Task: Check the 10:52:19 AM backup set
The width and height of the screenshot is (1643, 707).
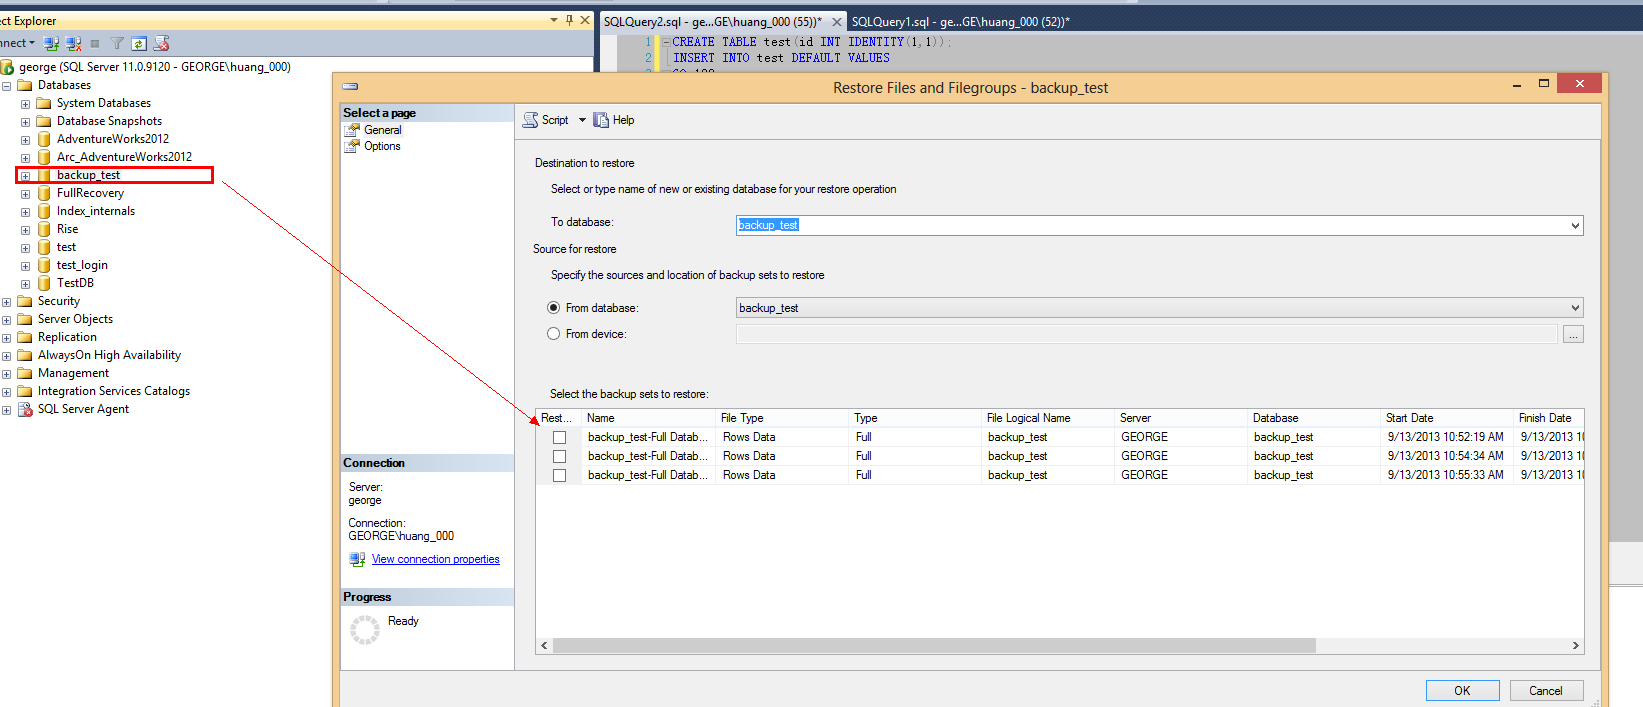Action: click(x=560, y=437)
